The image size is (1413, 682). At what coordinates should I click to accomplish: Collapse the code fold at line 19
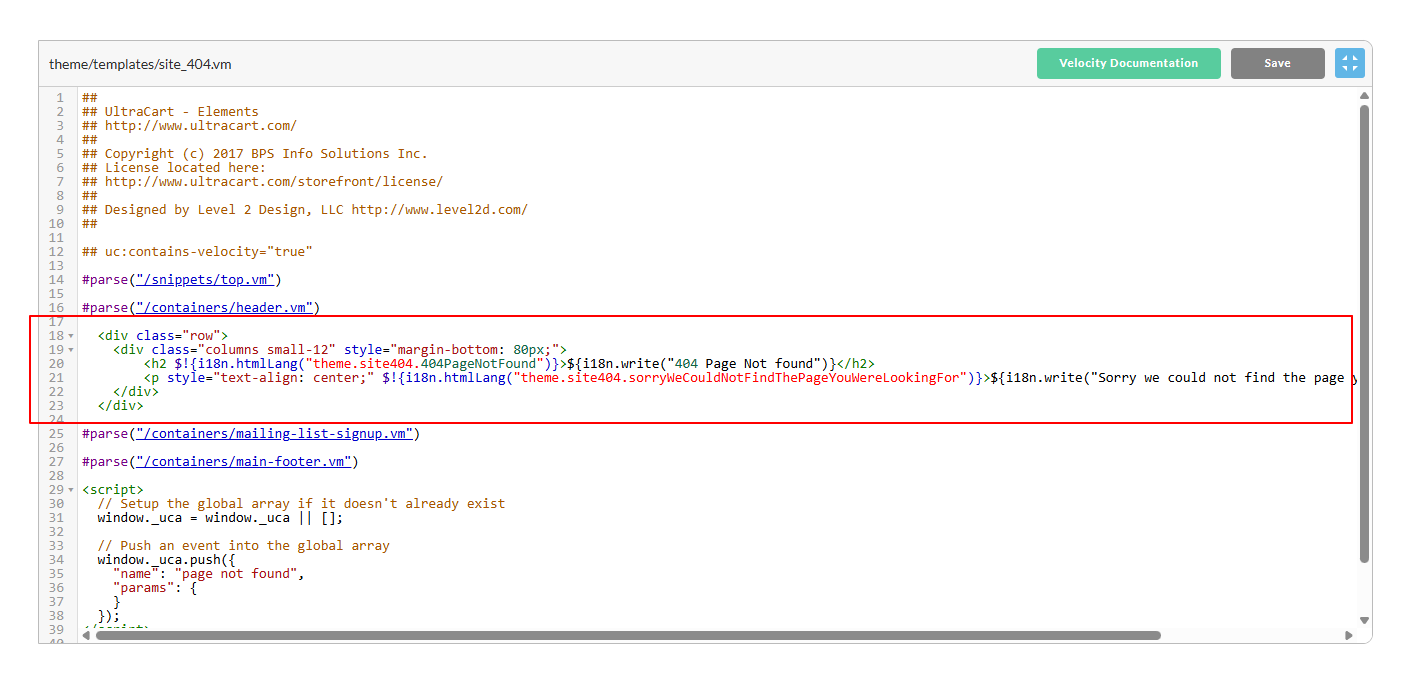click(x=71, y=350)
